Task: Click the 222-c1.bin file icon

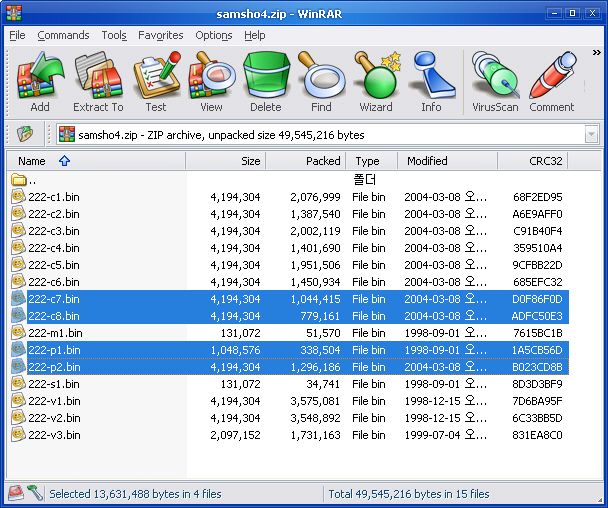Action: pos(18,196)
